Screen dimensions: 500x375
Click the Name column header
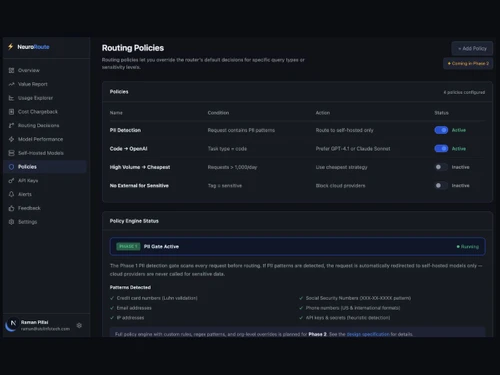[116, 113]
